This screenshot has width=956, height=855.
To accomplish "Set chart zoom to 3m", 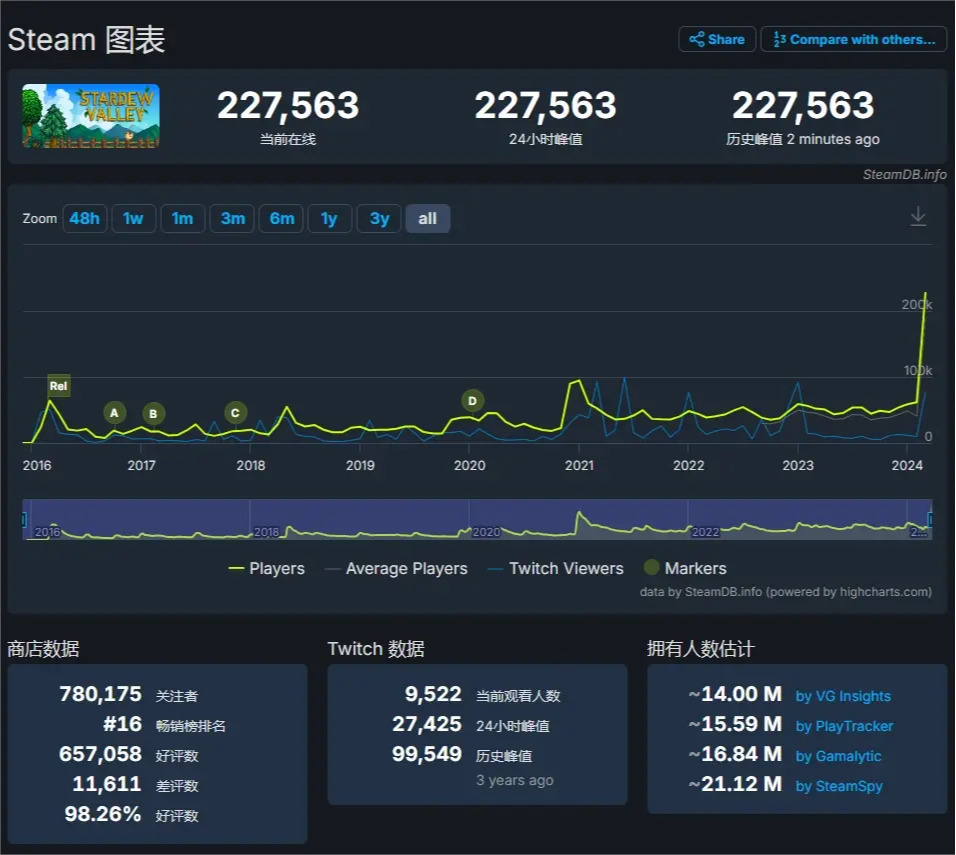I will click(232, 218).
